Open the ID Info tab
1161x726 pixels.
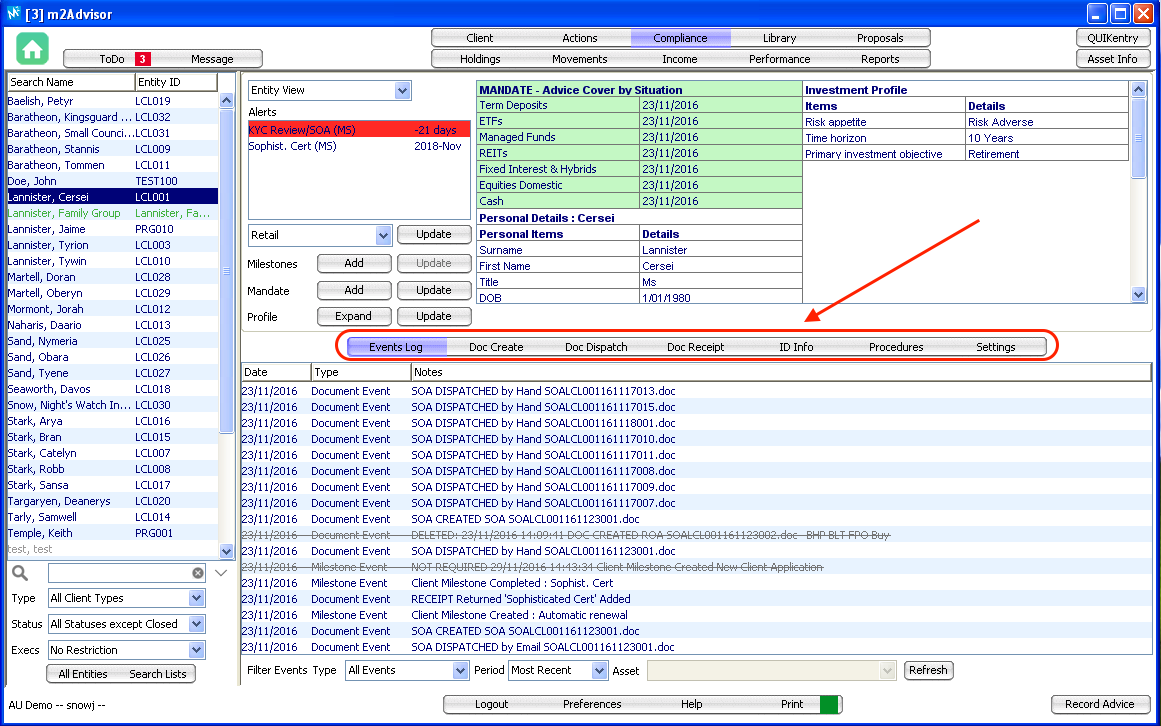click(x=796, y=347)
